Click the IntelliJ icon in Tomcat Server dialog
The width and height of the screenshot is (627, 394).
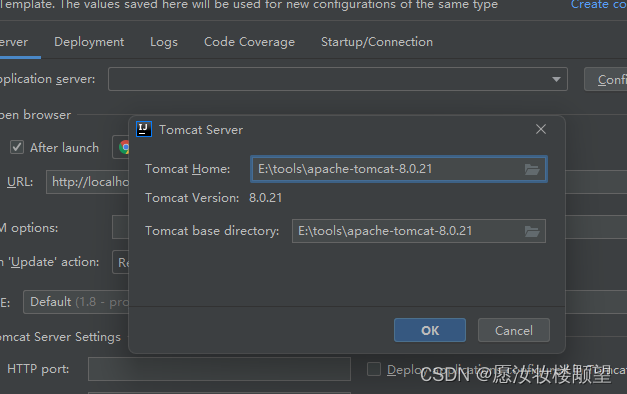144,129
